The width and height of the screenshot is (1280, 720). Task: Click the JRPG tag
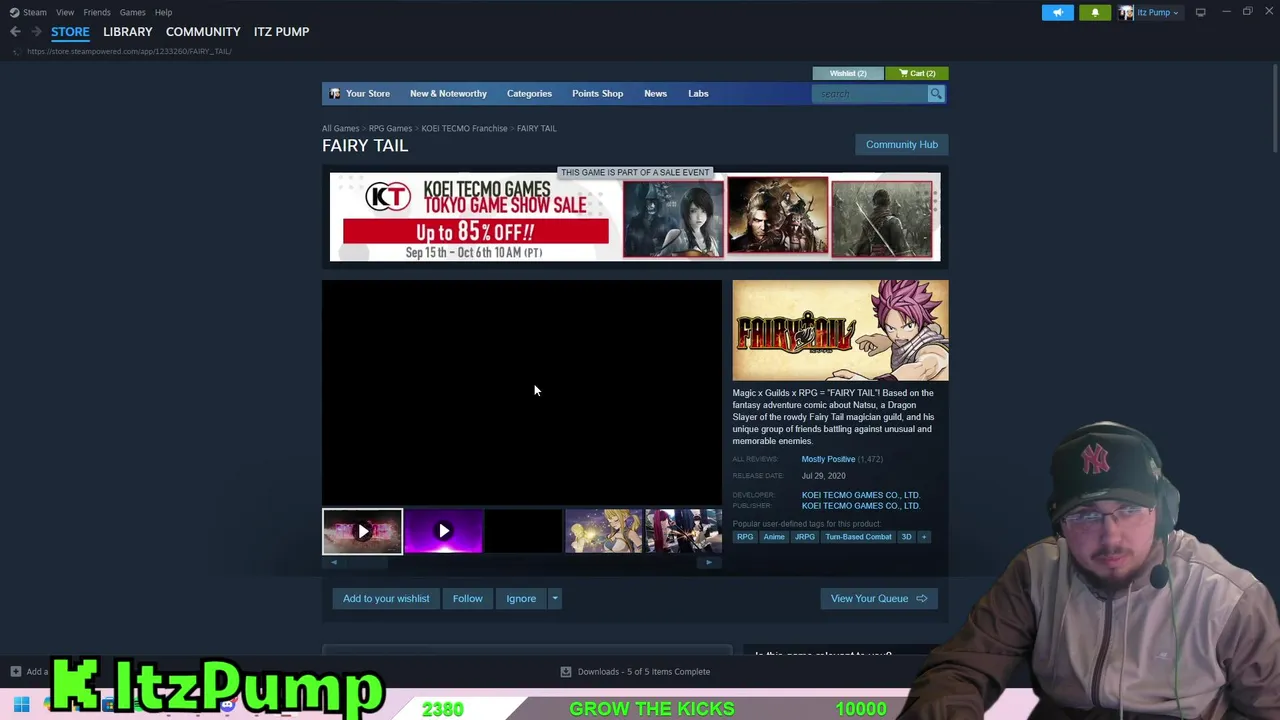pyautogui.click(x=805, y=537)
